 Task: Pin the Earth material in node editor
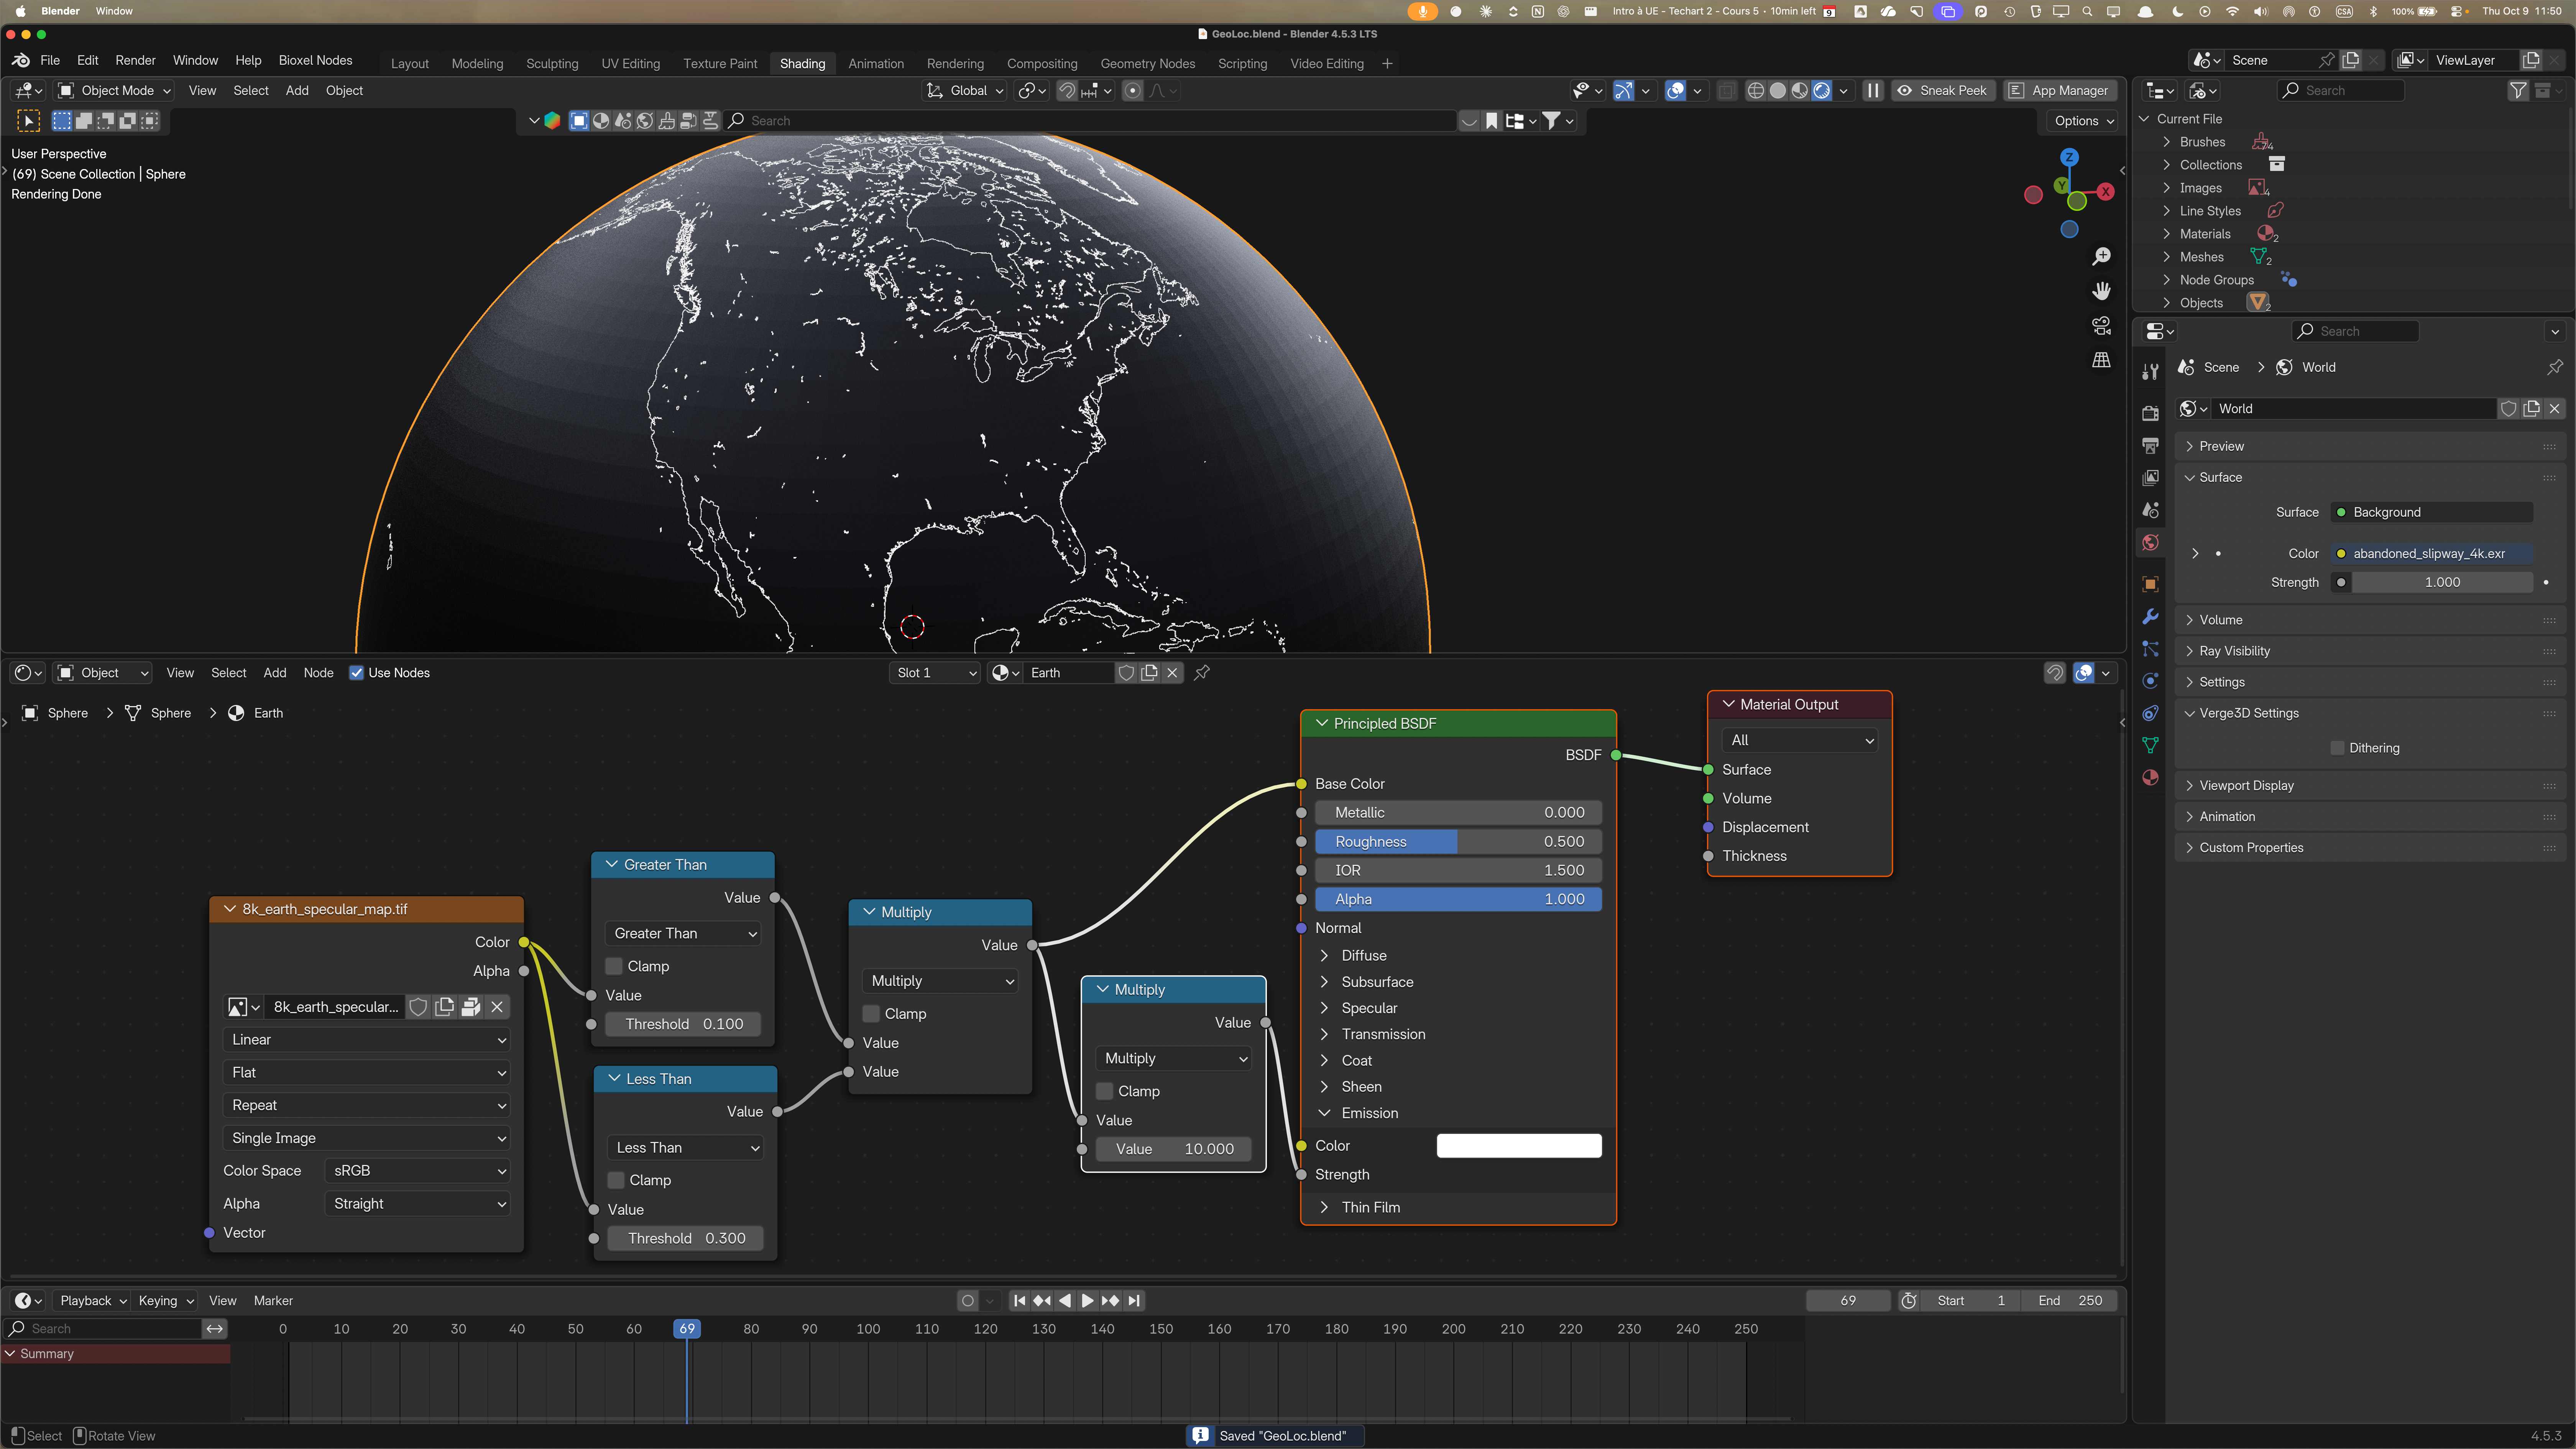[x=1202, y=673]
